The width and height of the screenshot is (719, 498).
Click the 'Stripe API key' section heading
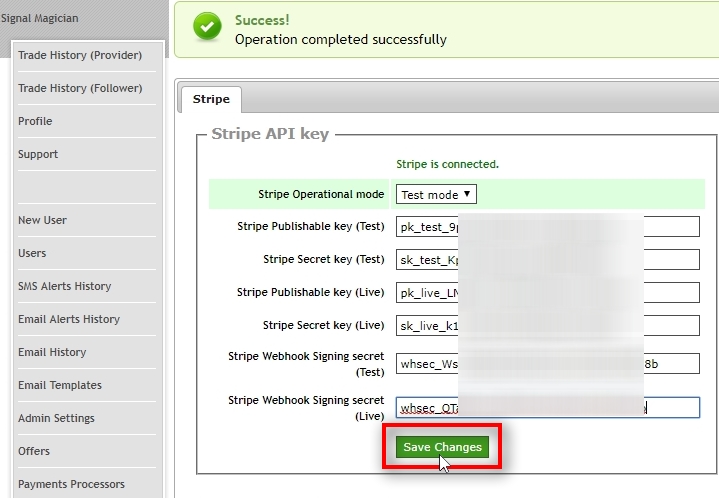click(x=270, y=134)
